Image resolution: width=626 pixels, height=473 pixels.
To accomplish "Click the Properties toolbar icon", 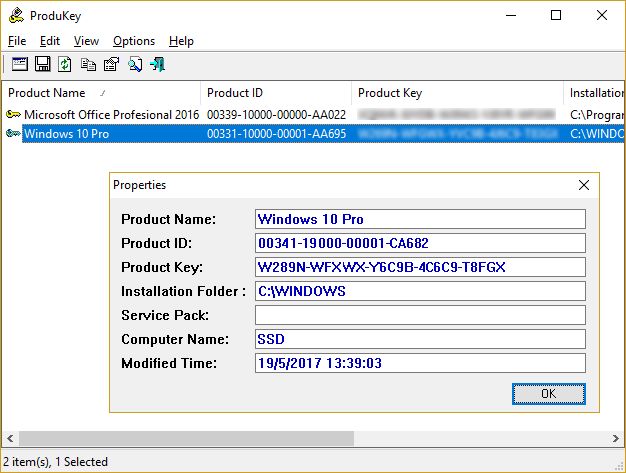I will [x=111, y=64].
